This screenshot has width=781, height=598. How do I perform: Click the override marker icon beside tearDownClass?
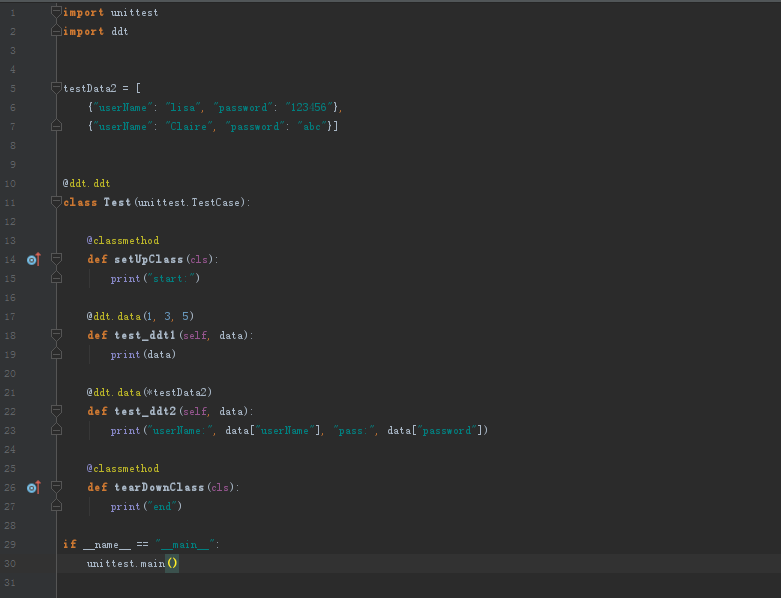click(x=34, y=487)
